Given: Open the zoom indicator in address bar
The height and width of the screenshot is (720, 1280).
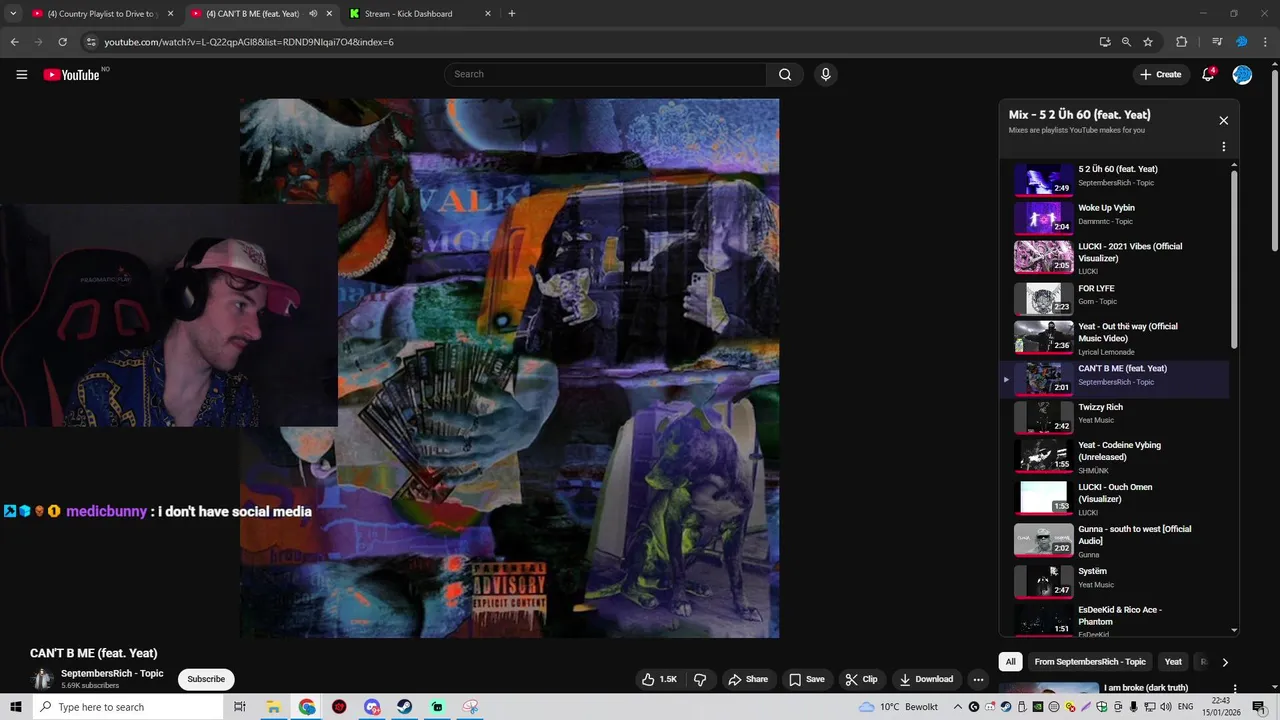Looking at the screenshot, I should click(1126, 42).
